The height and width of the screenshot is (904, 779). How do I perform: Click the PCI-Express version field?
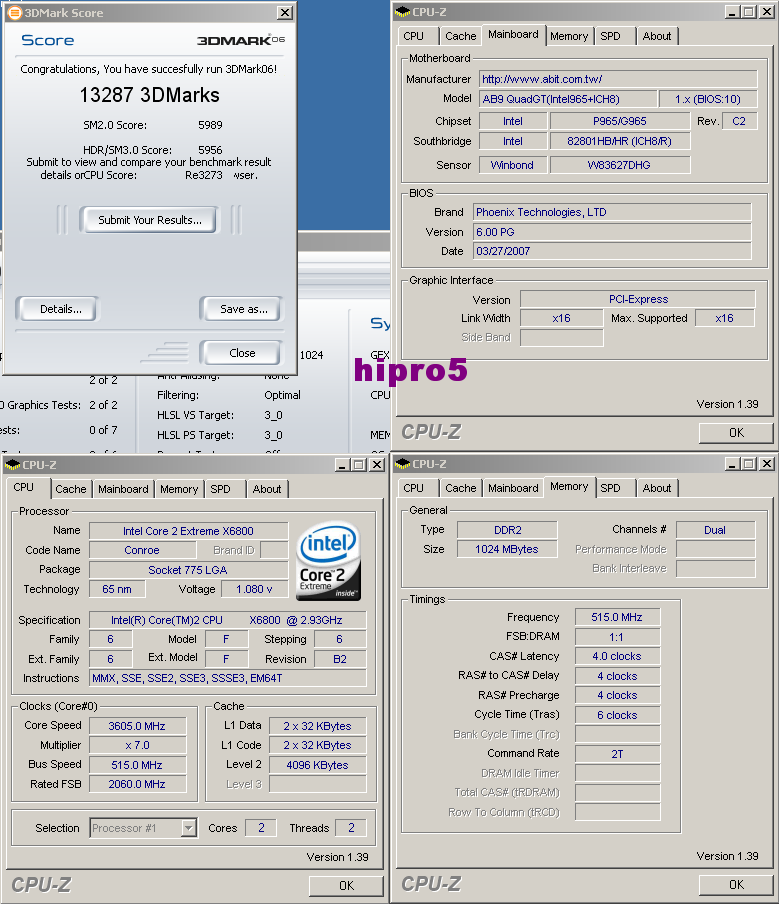pos(638,299)
